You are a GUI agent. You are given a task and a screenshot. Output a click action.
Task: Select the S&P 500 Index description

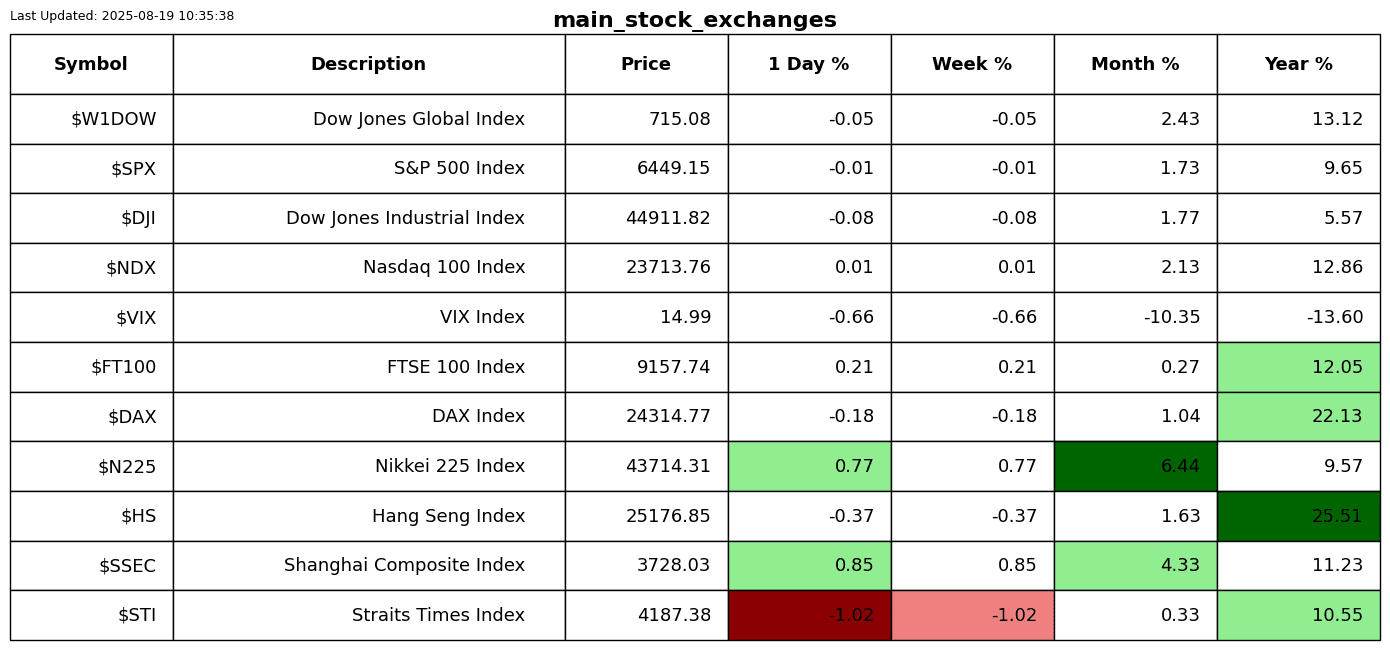pos(459,169)
